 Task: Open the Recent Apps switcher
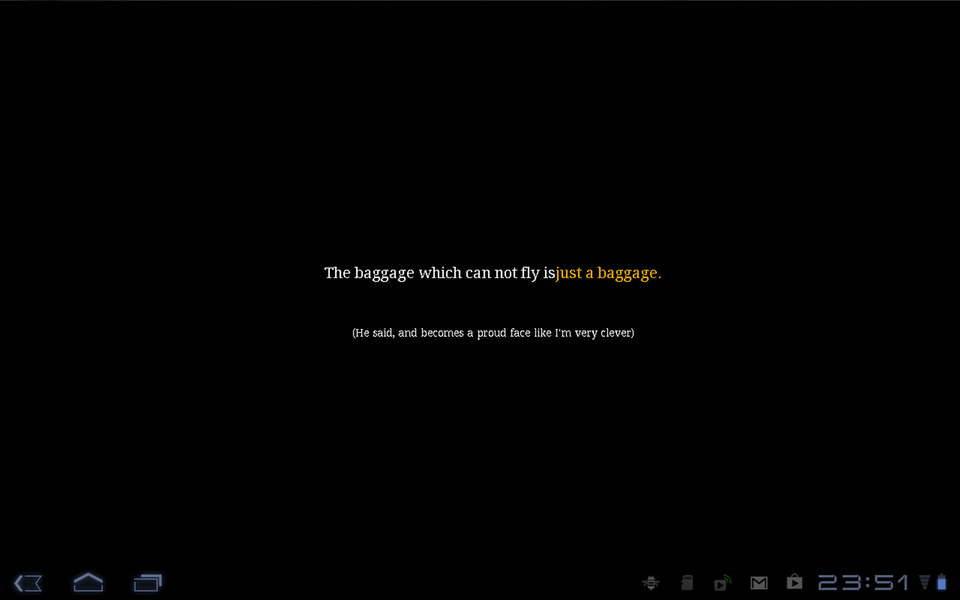click(x=148, y=582)
